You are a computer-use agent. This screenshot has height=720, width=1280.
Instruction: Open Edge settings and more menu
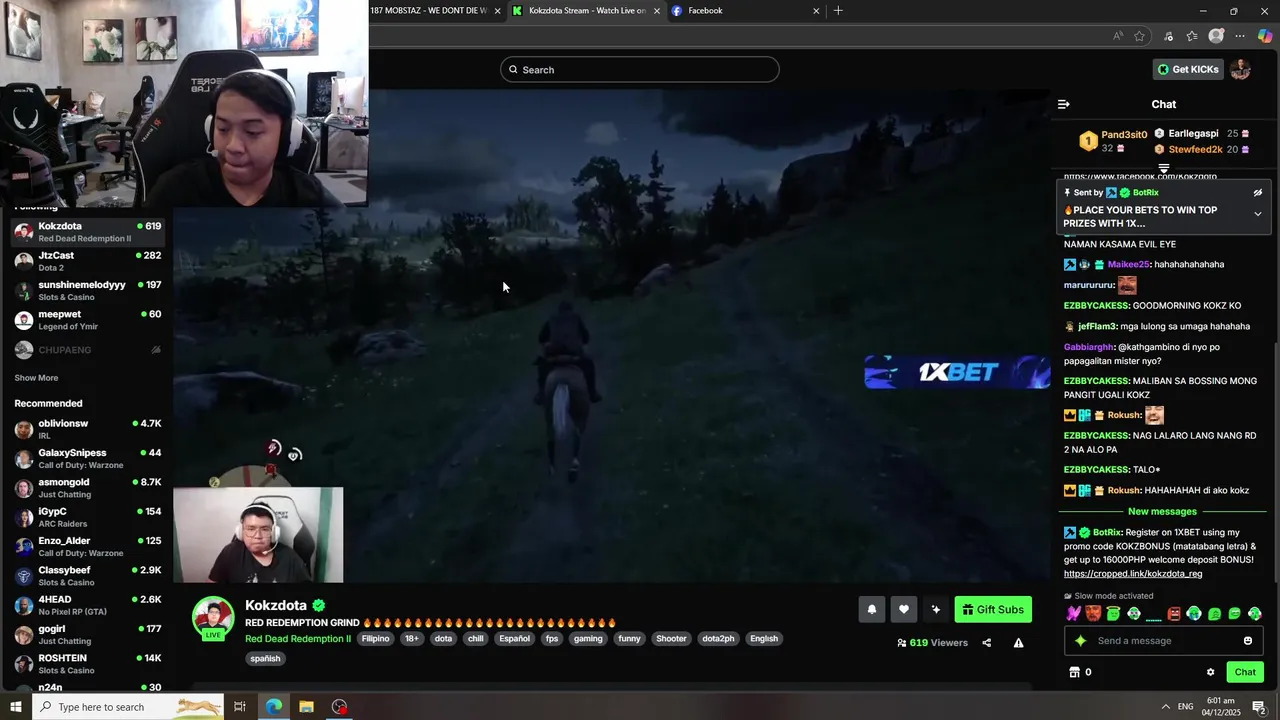(1240, 36)
